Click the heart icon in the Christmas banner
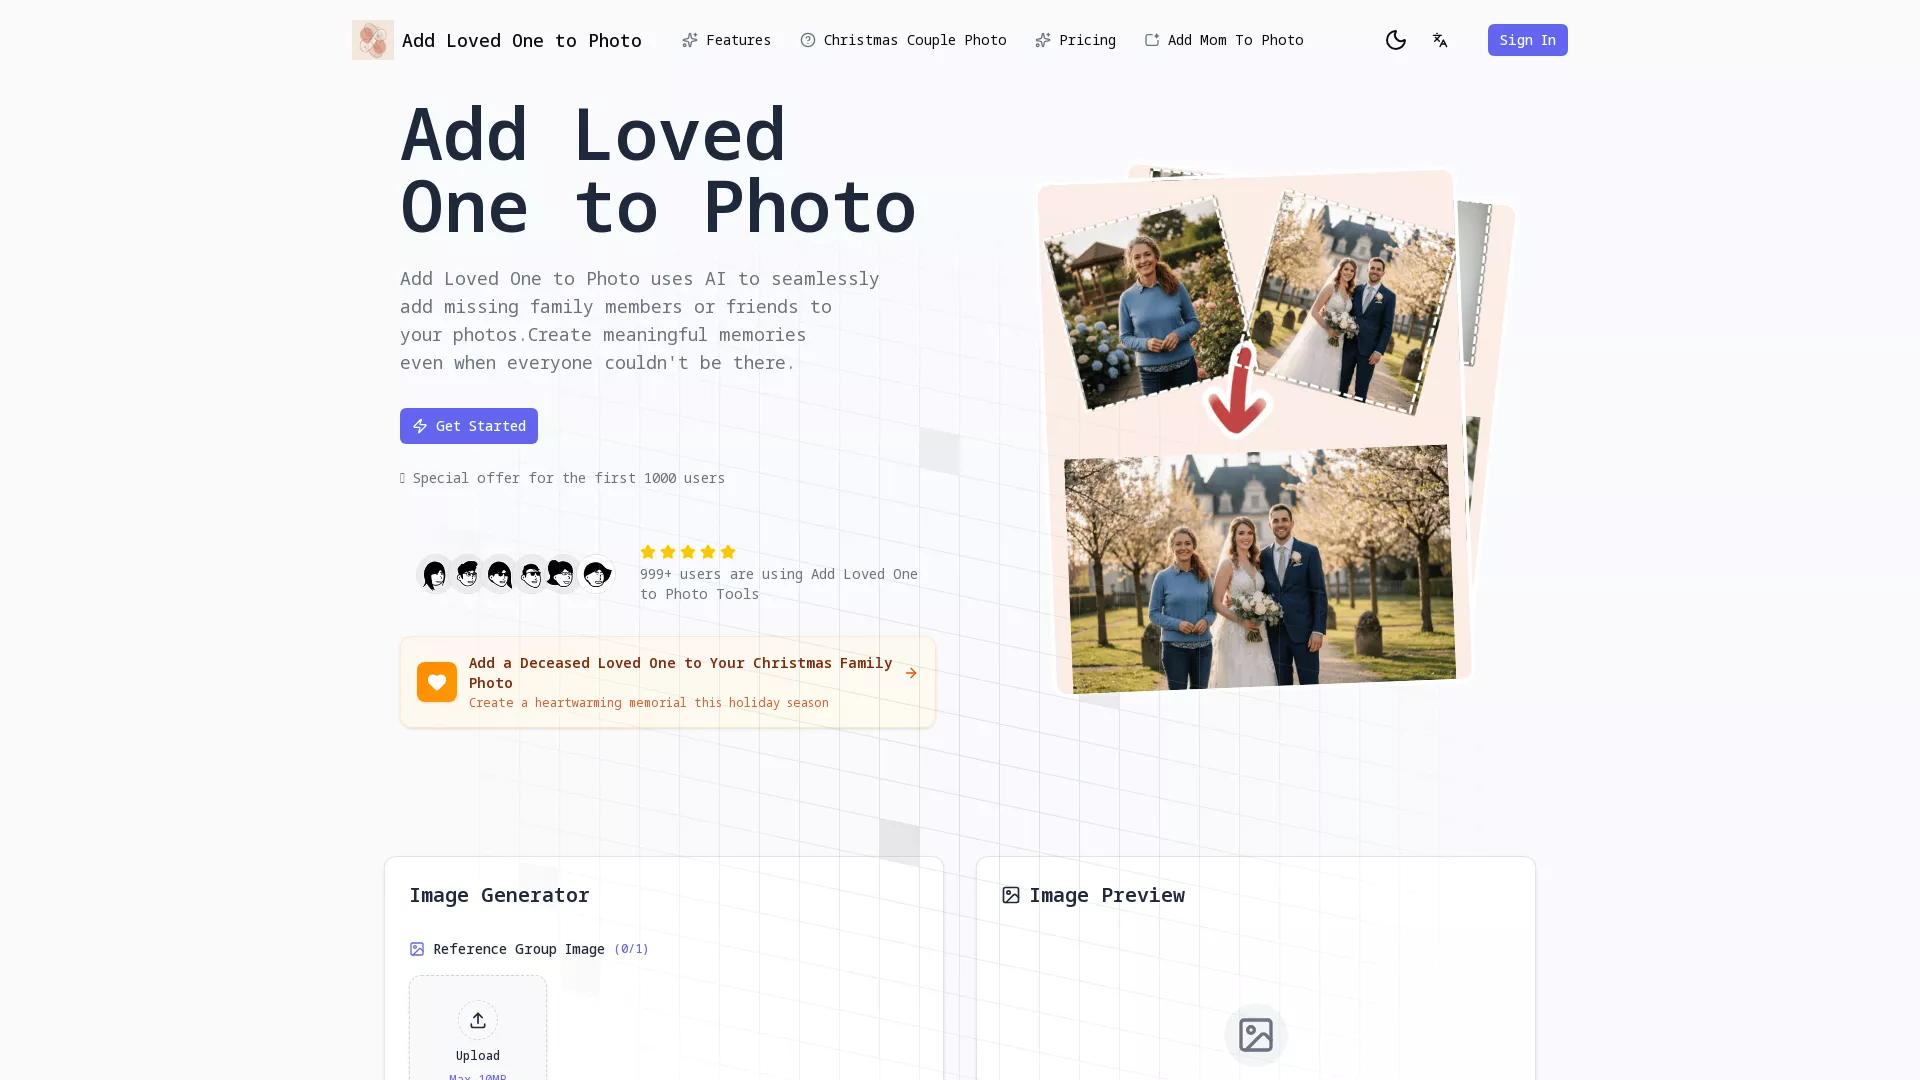 436,681
